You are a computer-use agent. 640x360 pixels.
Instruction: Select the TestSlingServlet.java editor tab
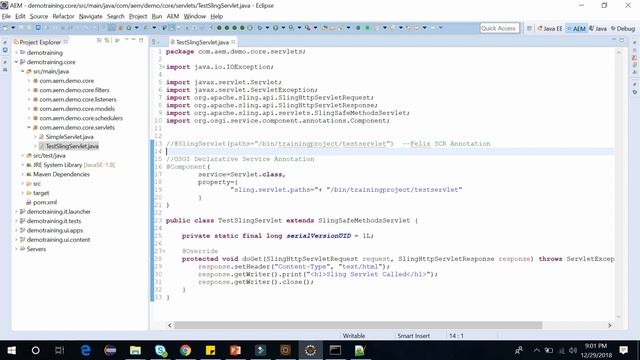point(202,42)
